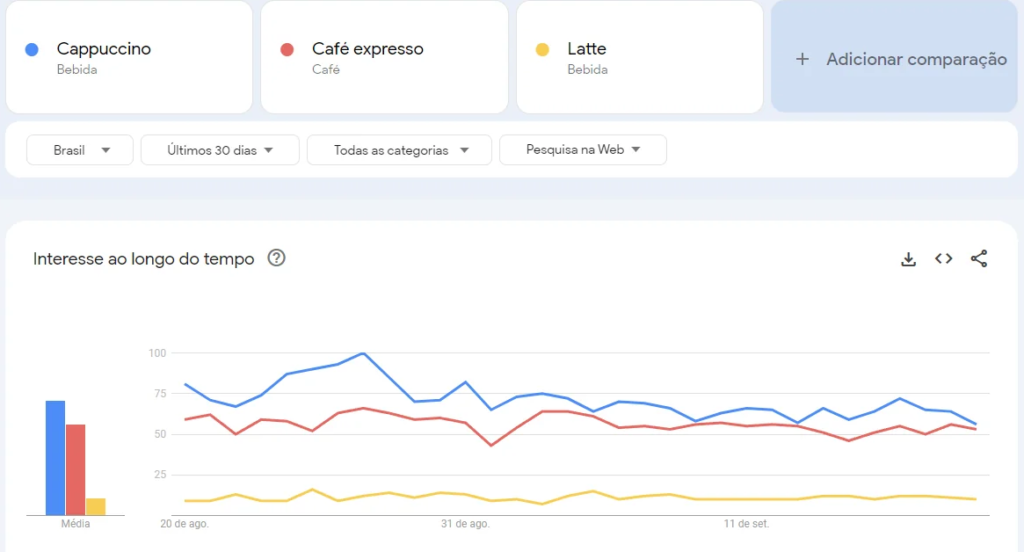
Task: Click the blue Cappuccino color dot
Action: point(32,50)
